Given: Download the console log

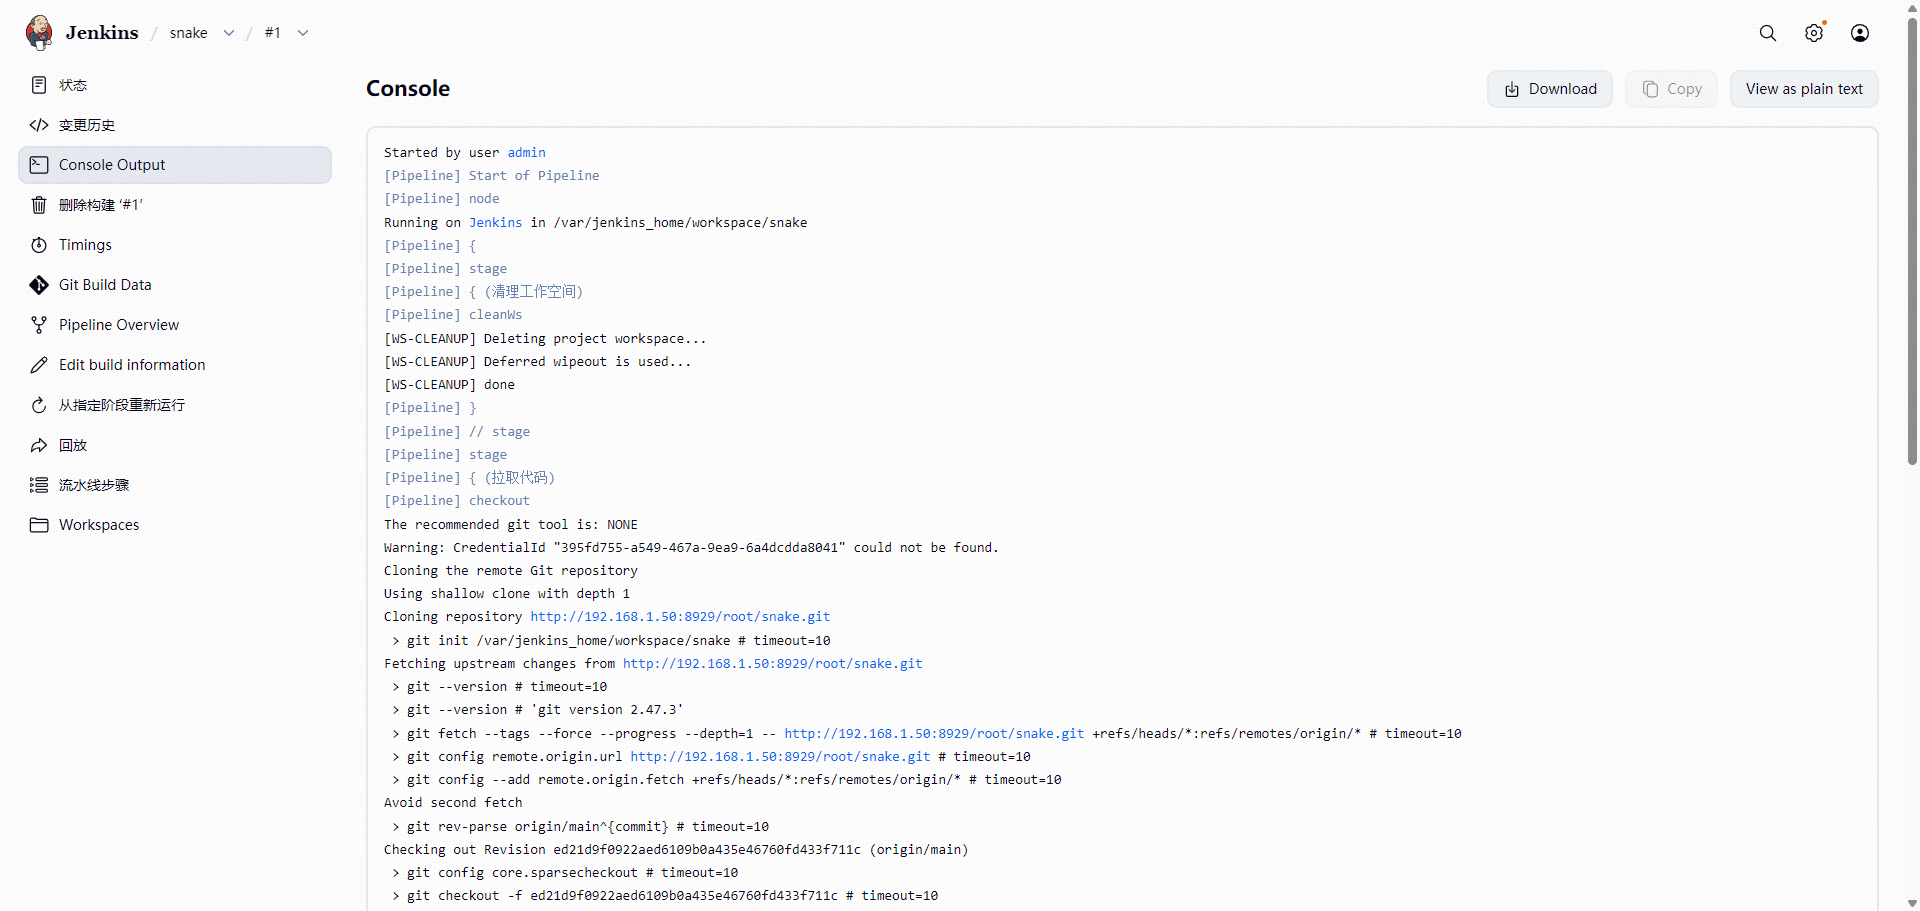Looking at the screenshot, I should point(1550,89).
